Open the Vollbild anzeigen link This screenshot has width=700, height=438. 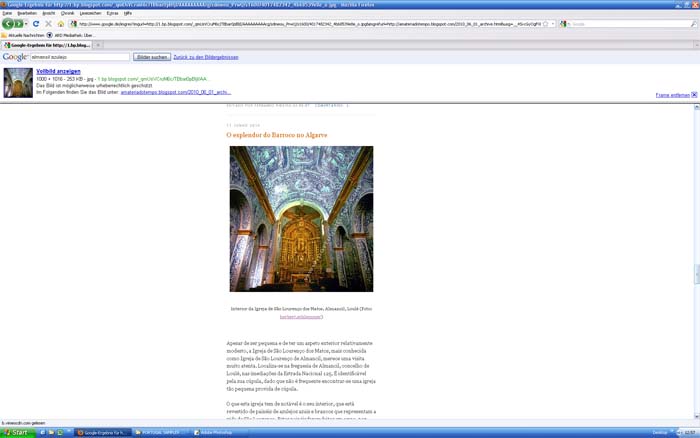click(58, 72)
